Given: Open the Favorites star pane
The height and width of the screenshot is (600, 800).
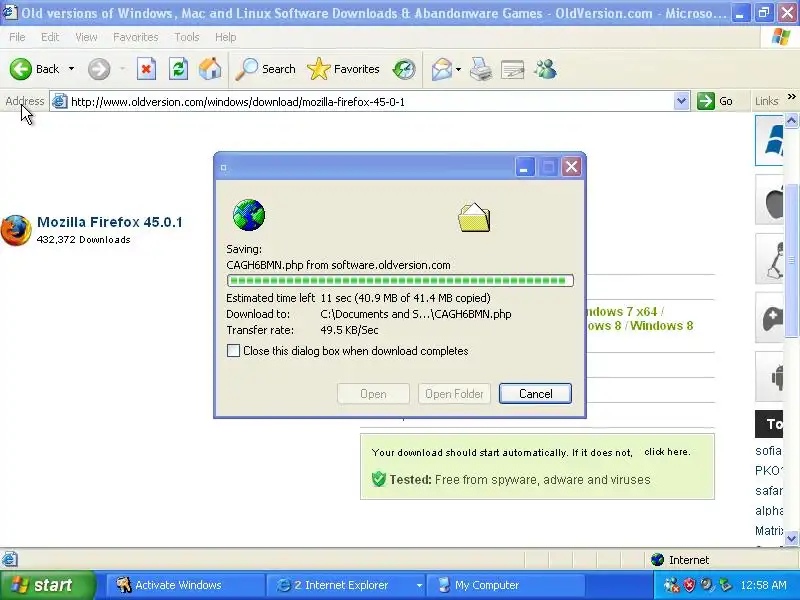Looking at the screenshot, I should point(343,69).
